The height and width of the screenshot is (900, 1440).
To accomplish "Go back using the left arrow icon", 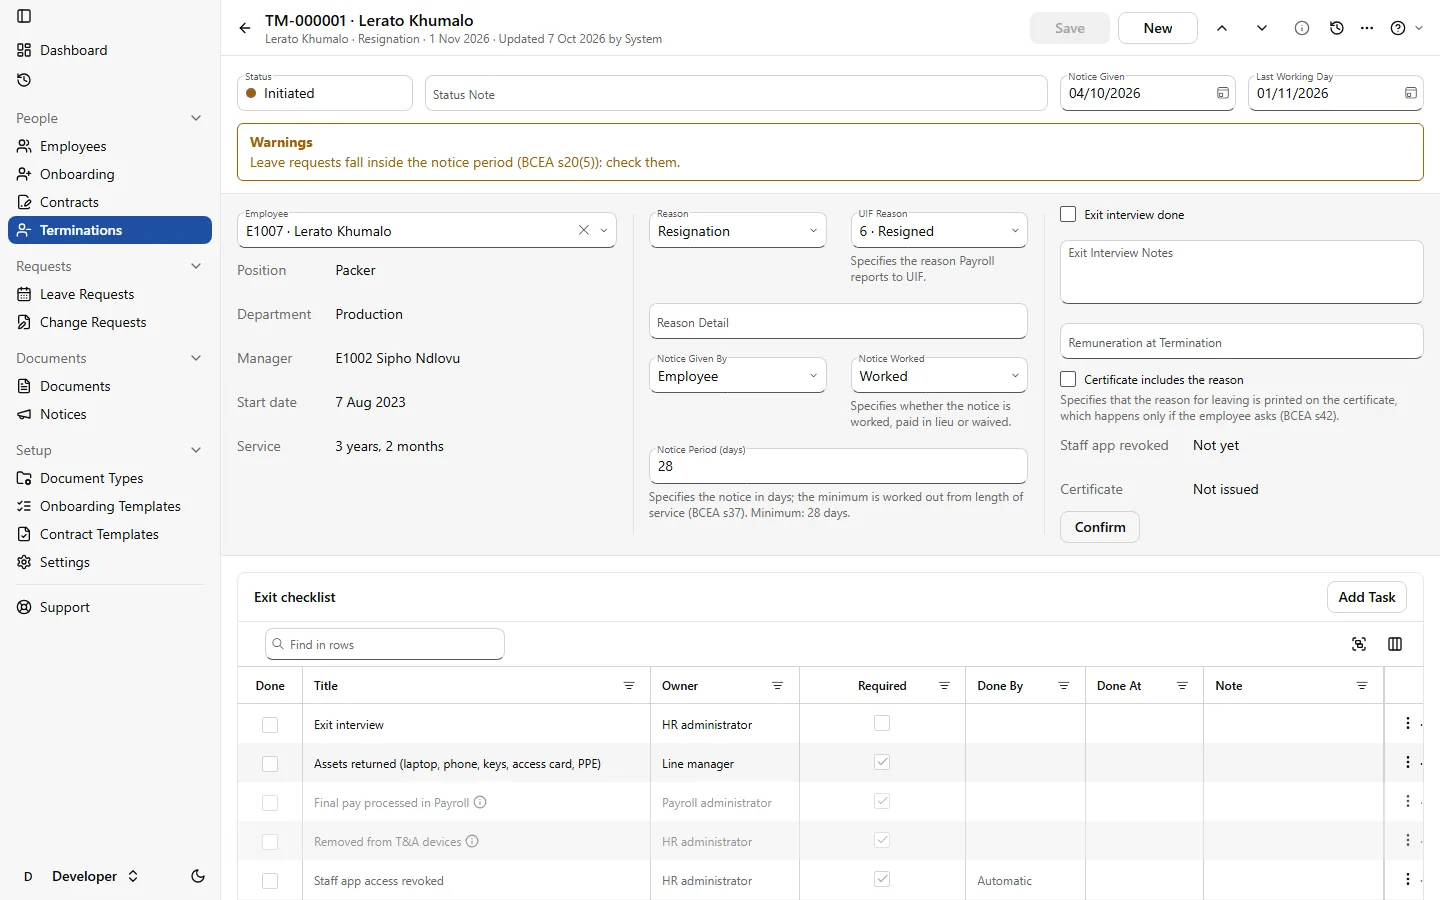I will (x=245, y=28).
